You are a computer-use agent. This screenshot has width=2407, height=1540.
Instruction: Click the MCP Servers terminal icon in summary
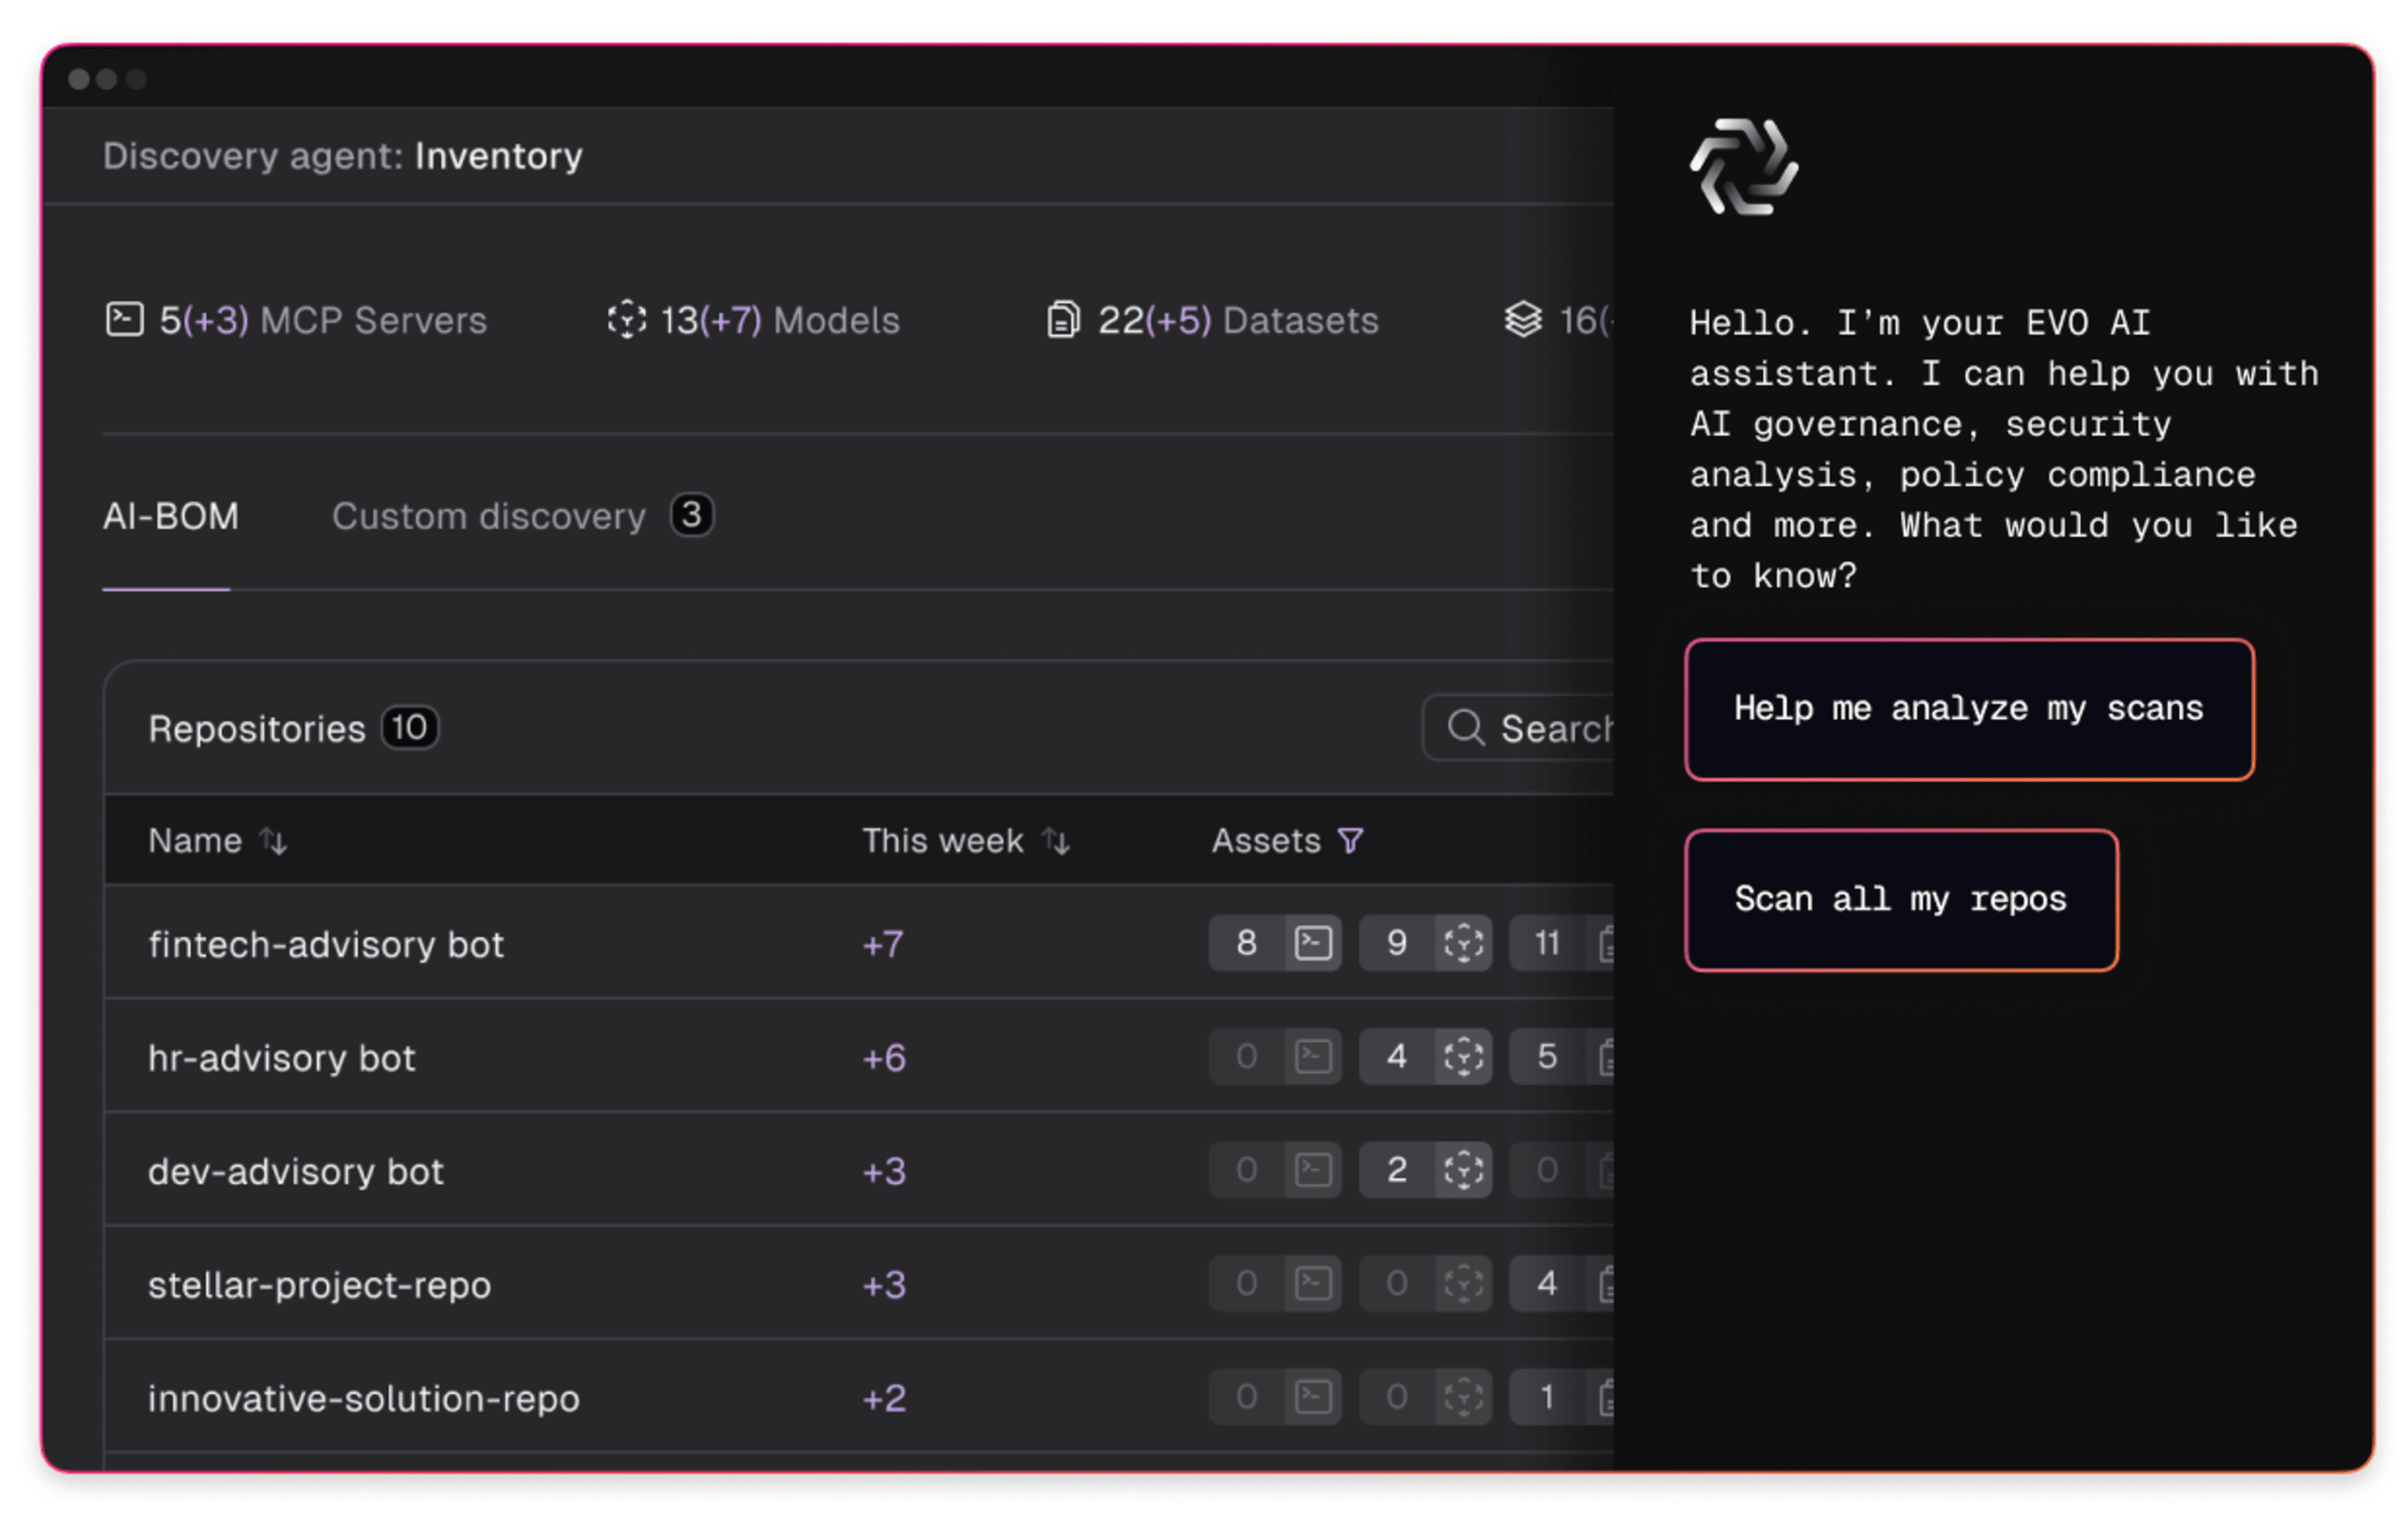tap(125, 320)
